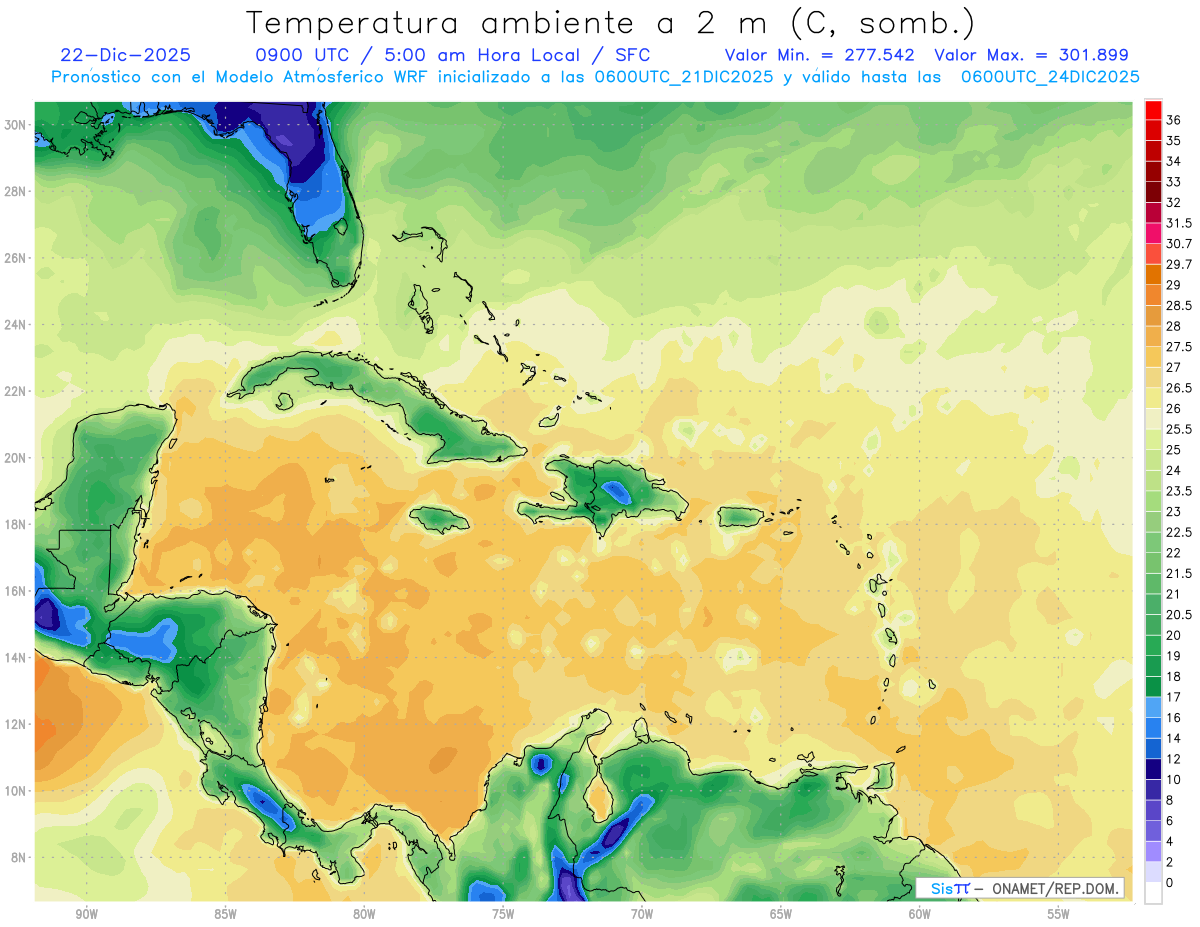
Task: Click legend value "21.5"
Action: (1179, 573)
